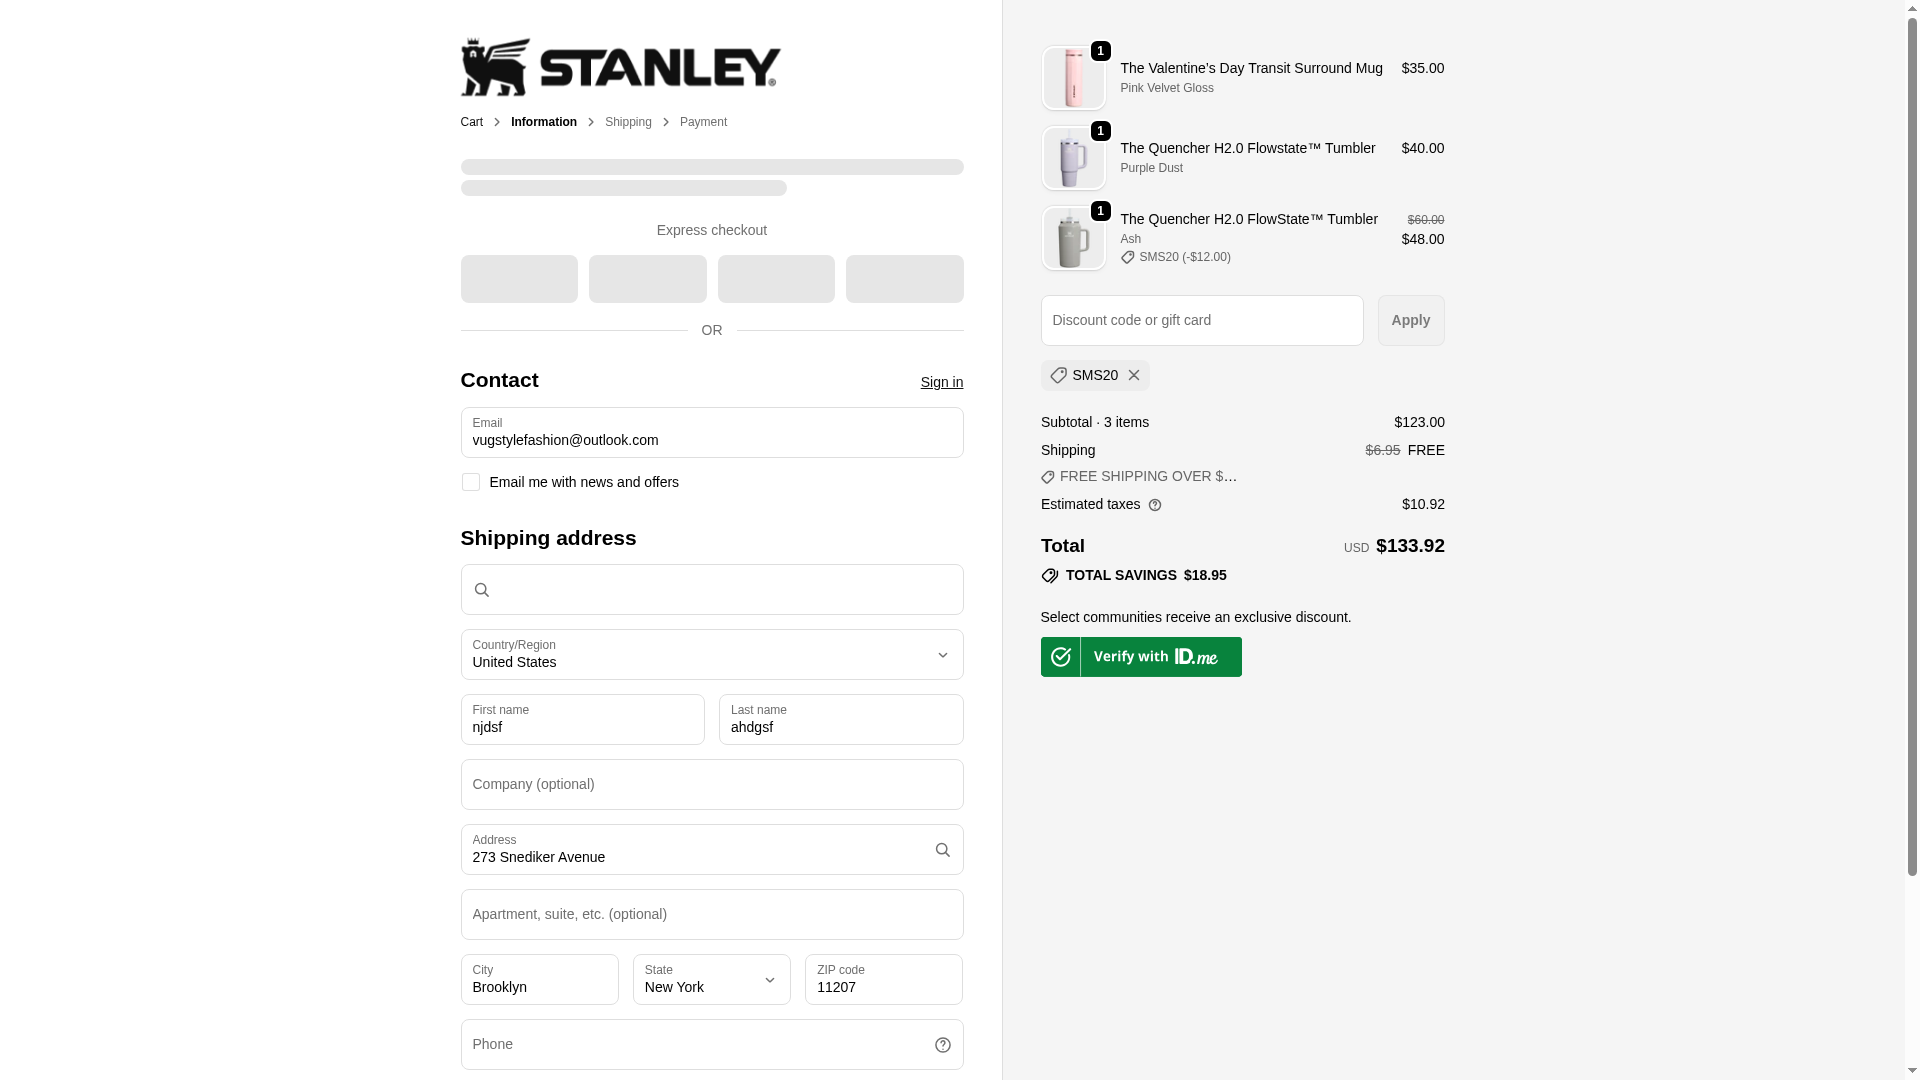Click the address field search icon

[x=942, y=850]
